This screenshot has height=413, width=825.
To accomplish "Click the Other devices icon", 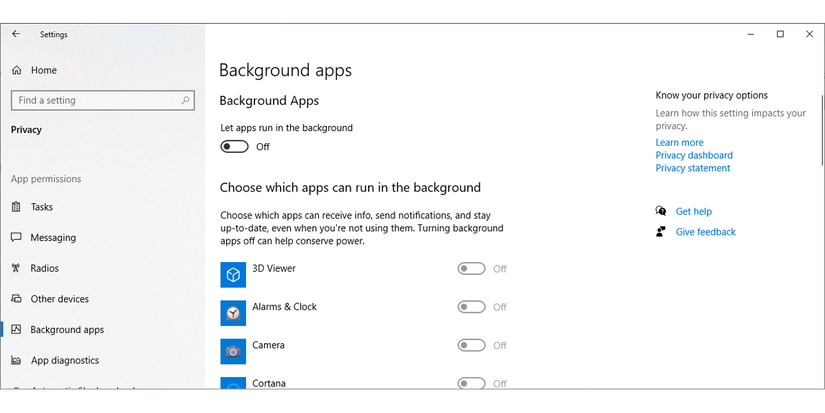I will coord(16,299).
